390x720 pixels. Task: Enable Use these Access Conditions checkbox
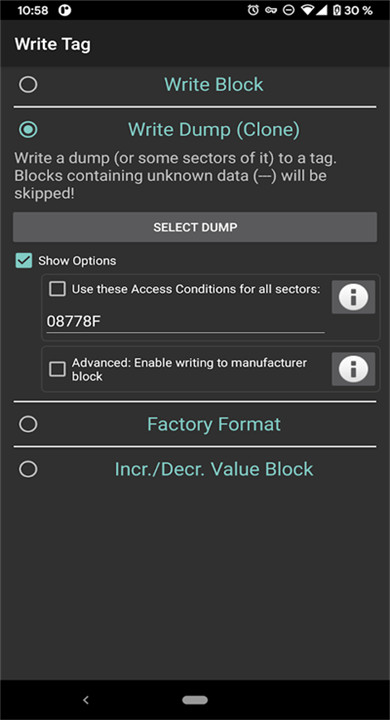pos(57,289)
